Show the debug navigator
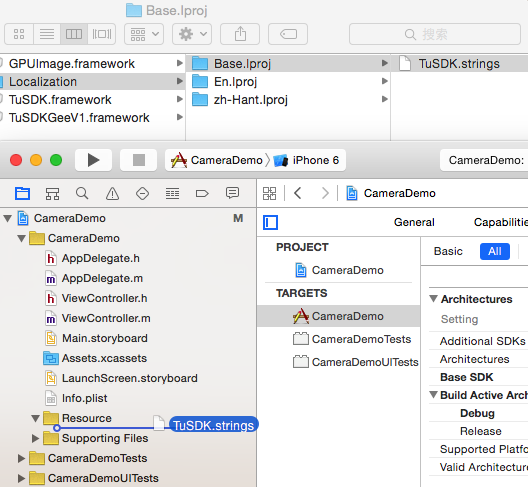This screenshot has width=528, height=487. click(x=172, y=193)
